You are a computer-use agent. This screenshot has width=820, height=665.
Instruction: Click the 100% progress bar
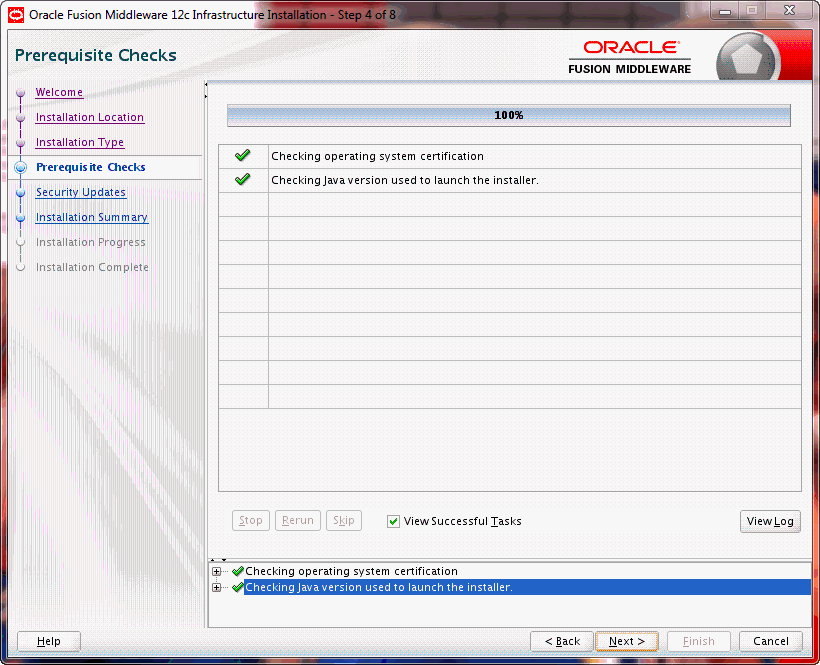(509, 116)
